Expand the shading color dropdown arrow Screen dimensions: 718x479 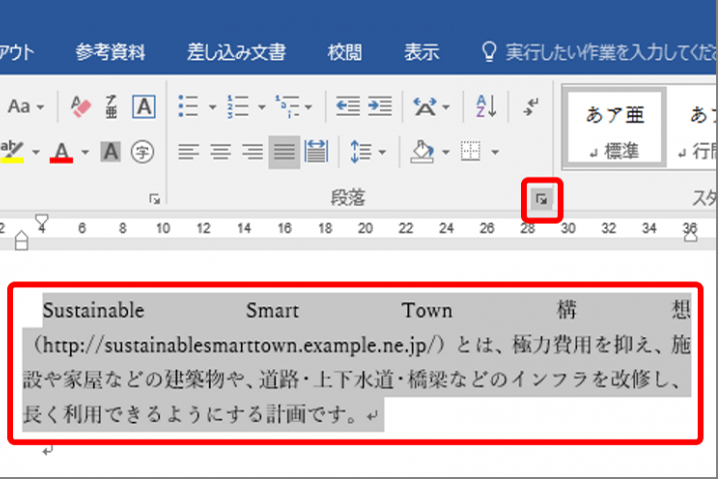tap(446, 152)
